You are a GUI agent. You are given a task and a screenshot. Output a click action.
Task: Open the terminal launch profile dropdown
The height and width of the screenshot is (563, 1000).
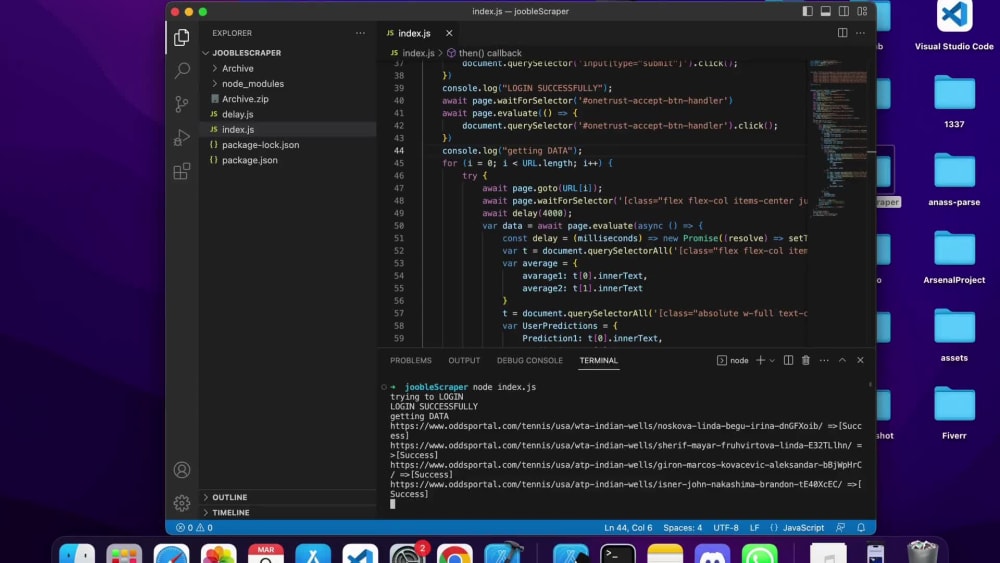pos(772,360)
